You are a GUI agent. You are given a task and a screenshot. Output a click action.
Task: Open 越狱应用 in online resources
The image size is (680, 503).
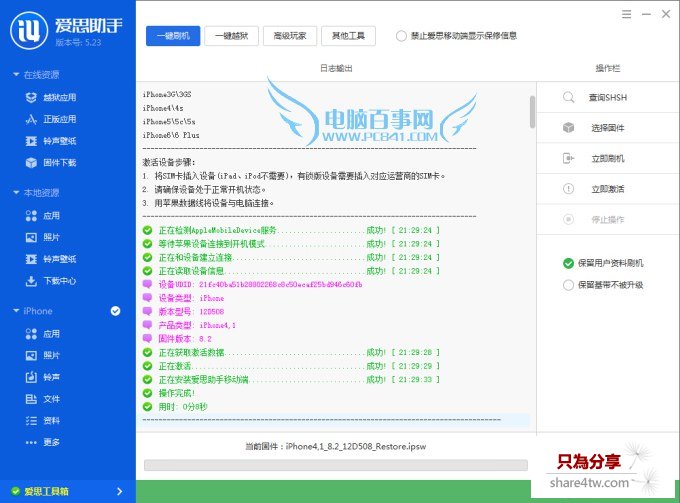[x=51, y=98]
